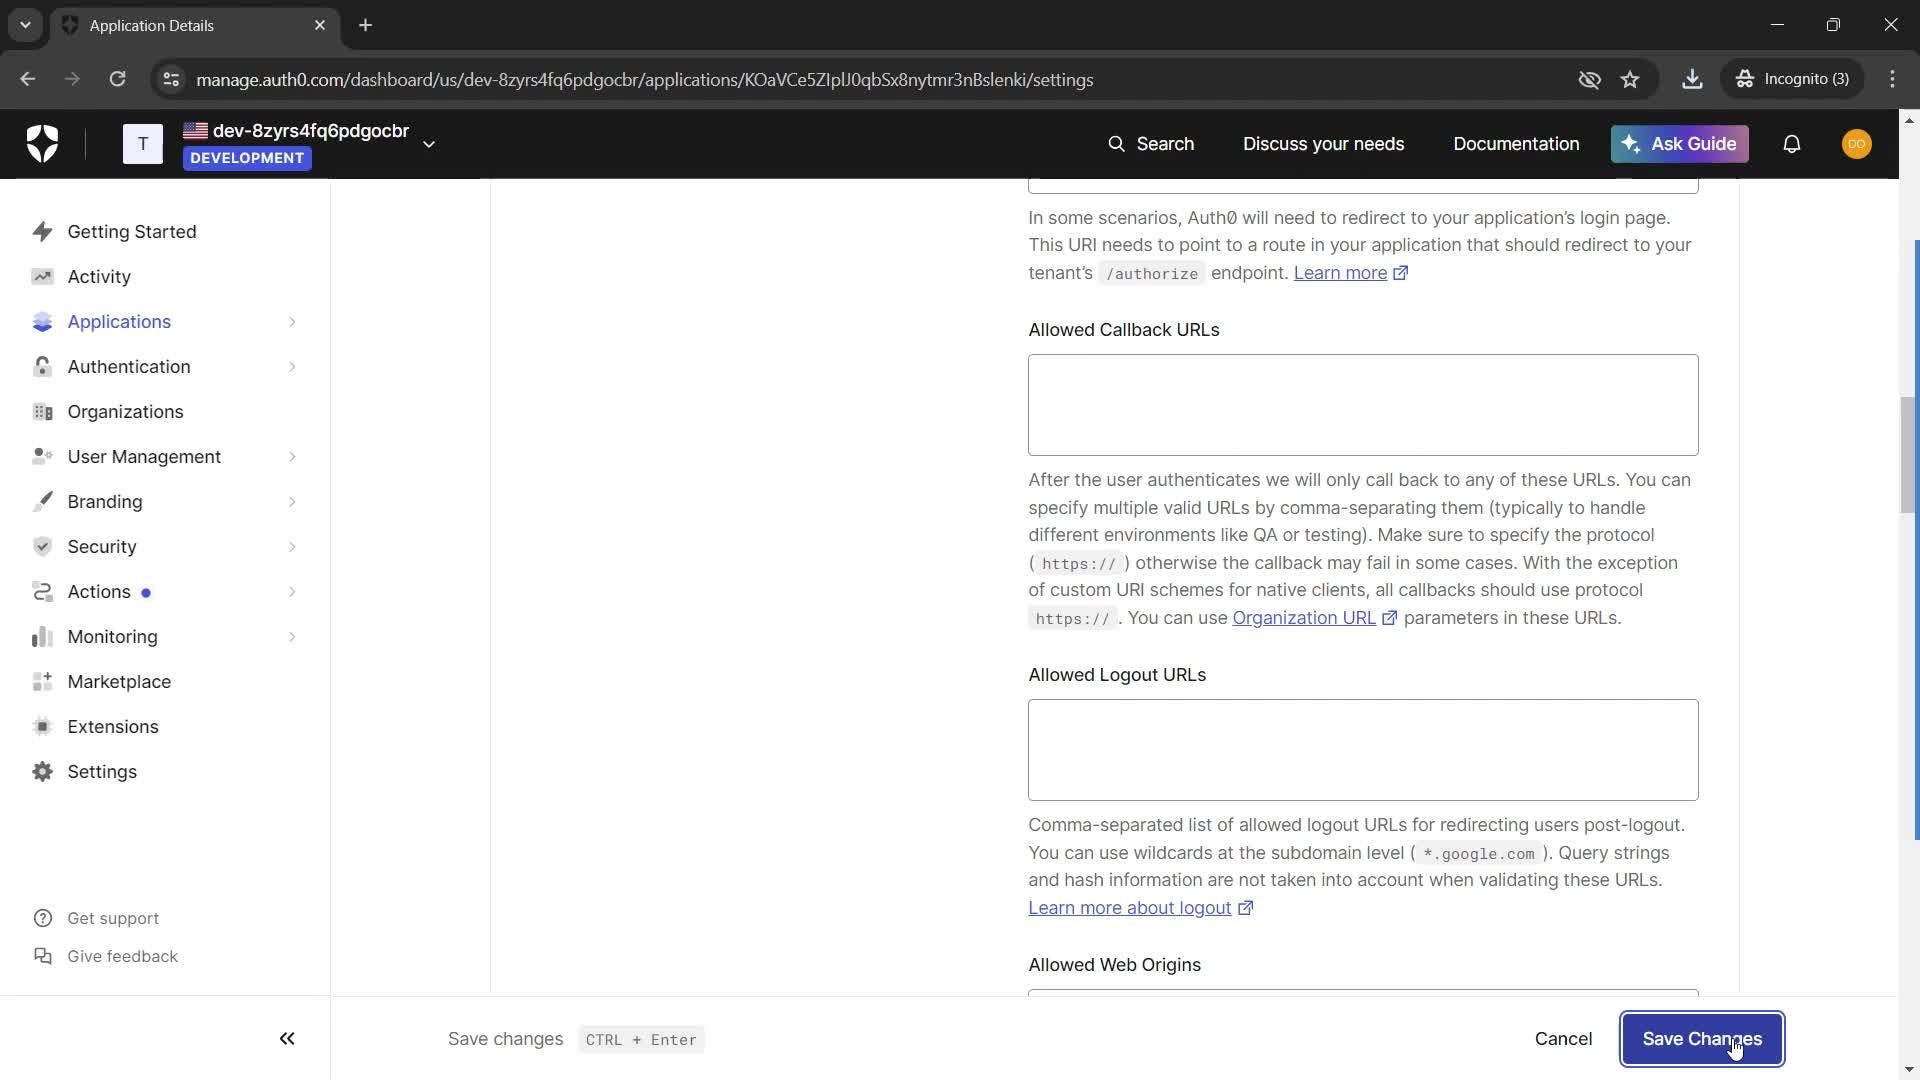Bookmark this page with star icon
1920x1080 pixels.
click(x=1630, y=79)
